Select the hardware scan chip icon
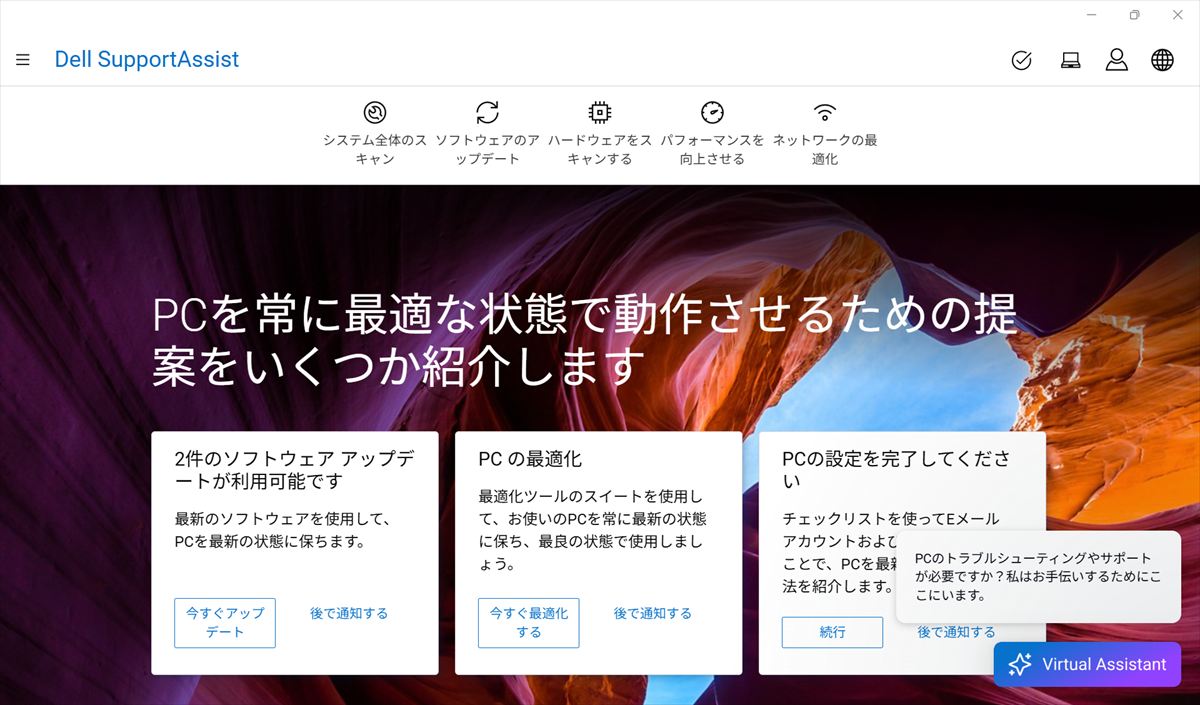This screenshot has height=705, width=1200. (600, 113)
